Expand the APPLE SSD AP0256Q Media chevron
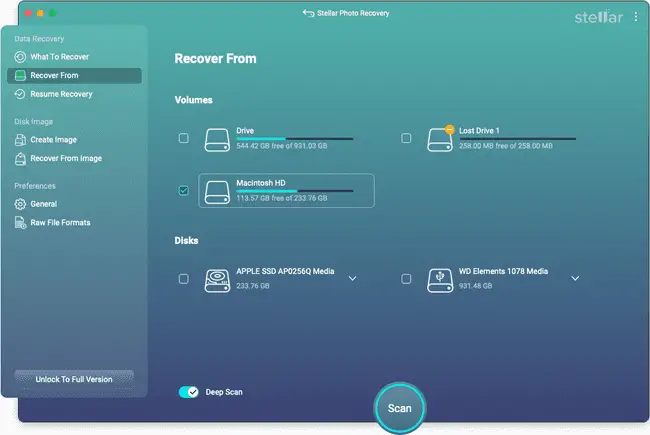Image resolution: width=650 pixels, height=435 pixels. [352, 278]
